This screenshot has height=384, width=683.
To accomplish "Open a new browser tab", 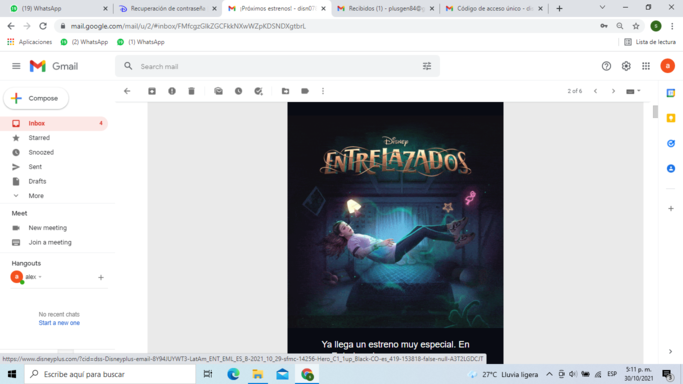I will click(x=559, y=8).
